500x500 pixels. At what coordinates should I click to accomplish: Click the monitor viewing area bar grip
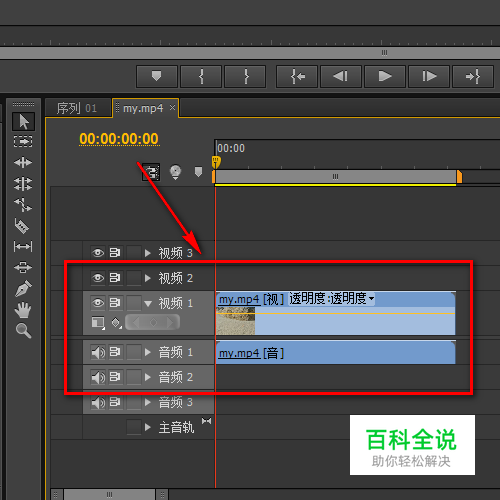click(x=384, y=53)
